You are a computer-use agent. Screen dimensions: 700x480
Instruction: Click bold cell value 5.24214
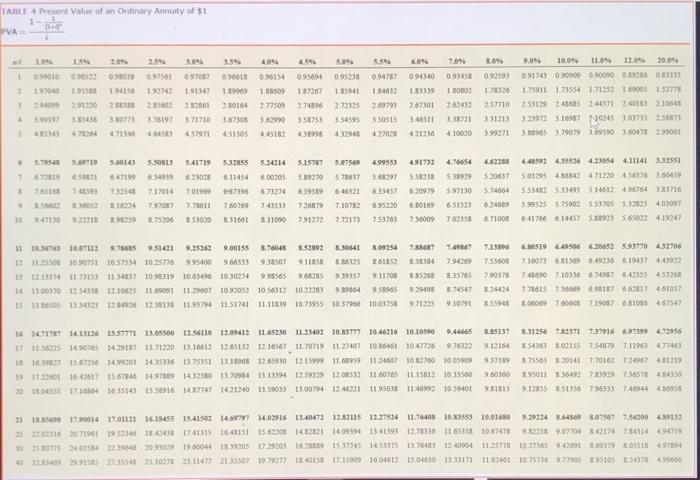pos(273,163)
